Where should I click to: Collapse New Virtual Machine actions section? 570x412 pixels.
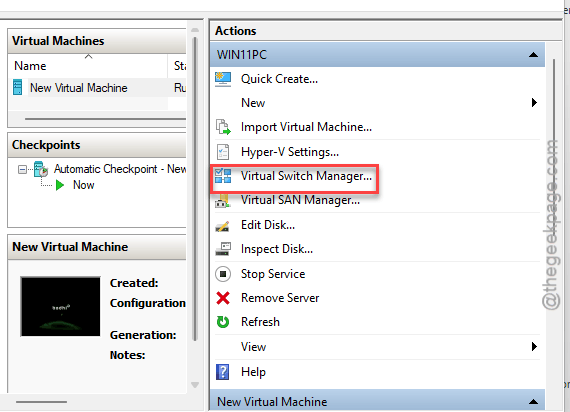click(533, 402)
